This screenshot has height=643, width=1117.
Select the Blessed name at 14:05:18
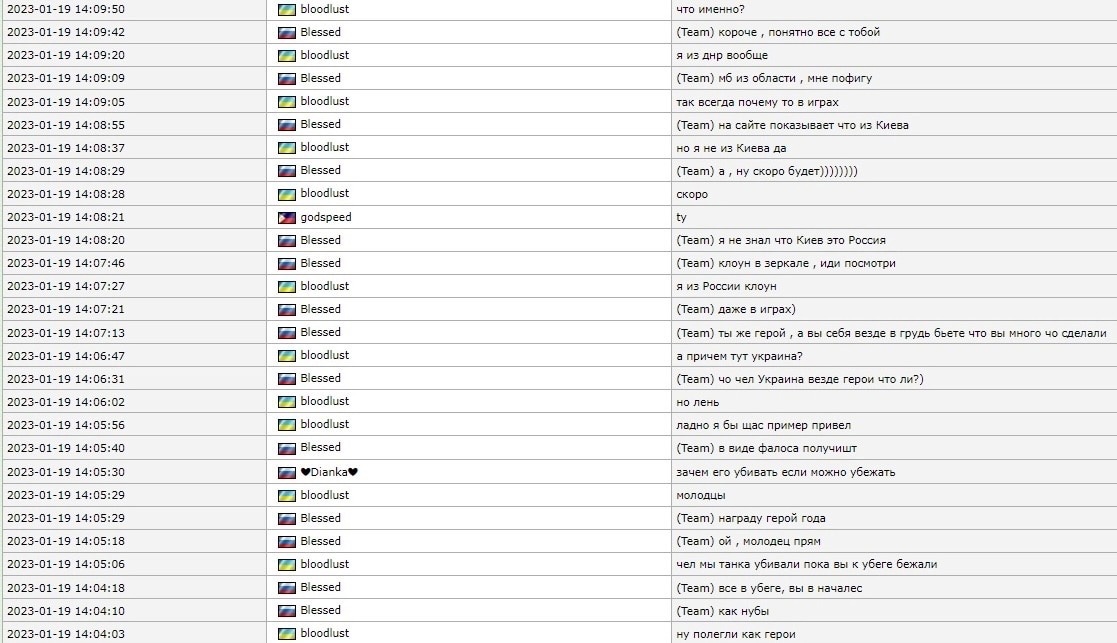tap(321, 541)
